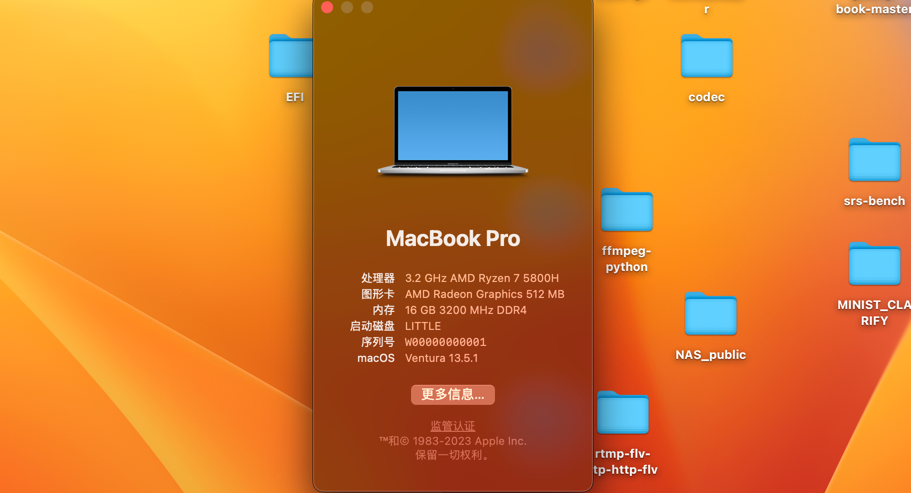Click the 更多信息... button
Screen dimensions: 911x493
(453, 395)
